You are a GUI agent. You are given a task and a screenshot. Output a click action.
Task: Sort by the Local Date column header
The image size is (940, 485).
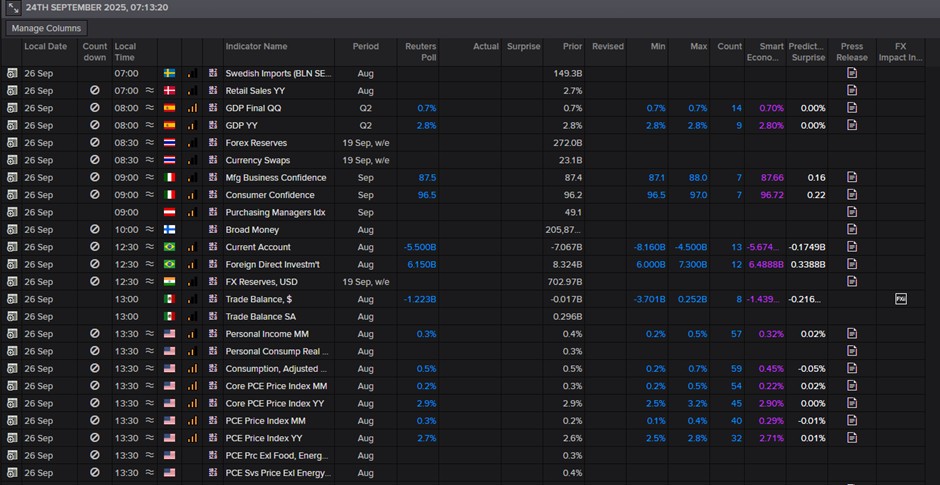(x=45, y=47)
